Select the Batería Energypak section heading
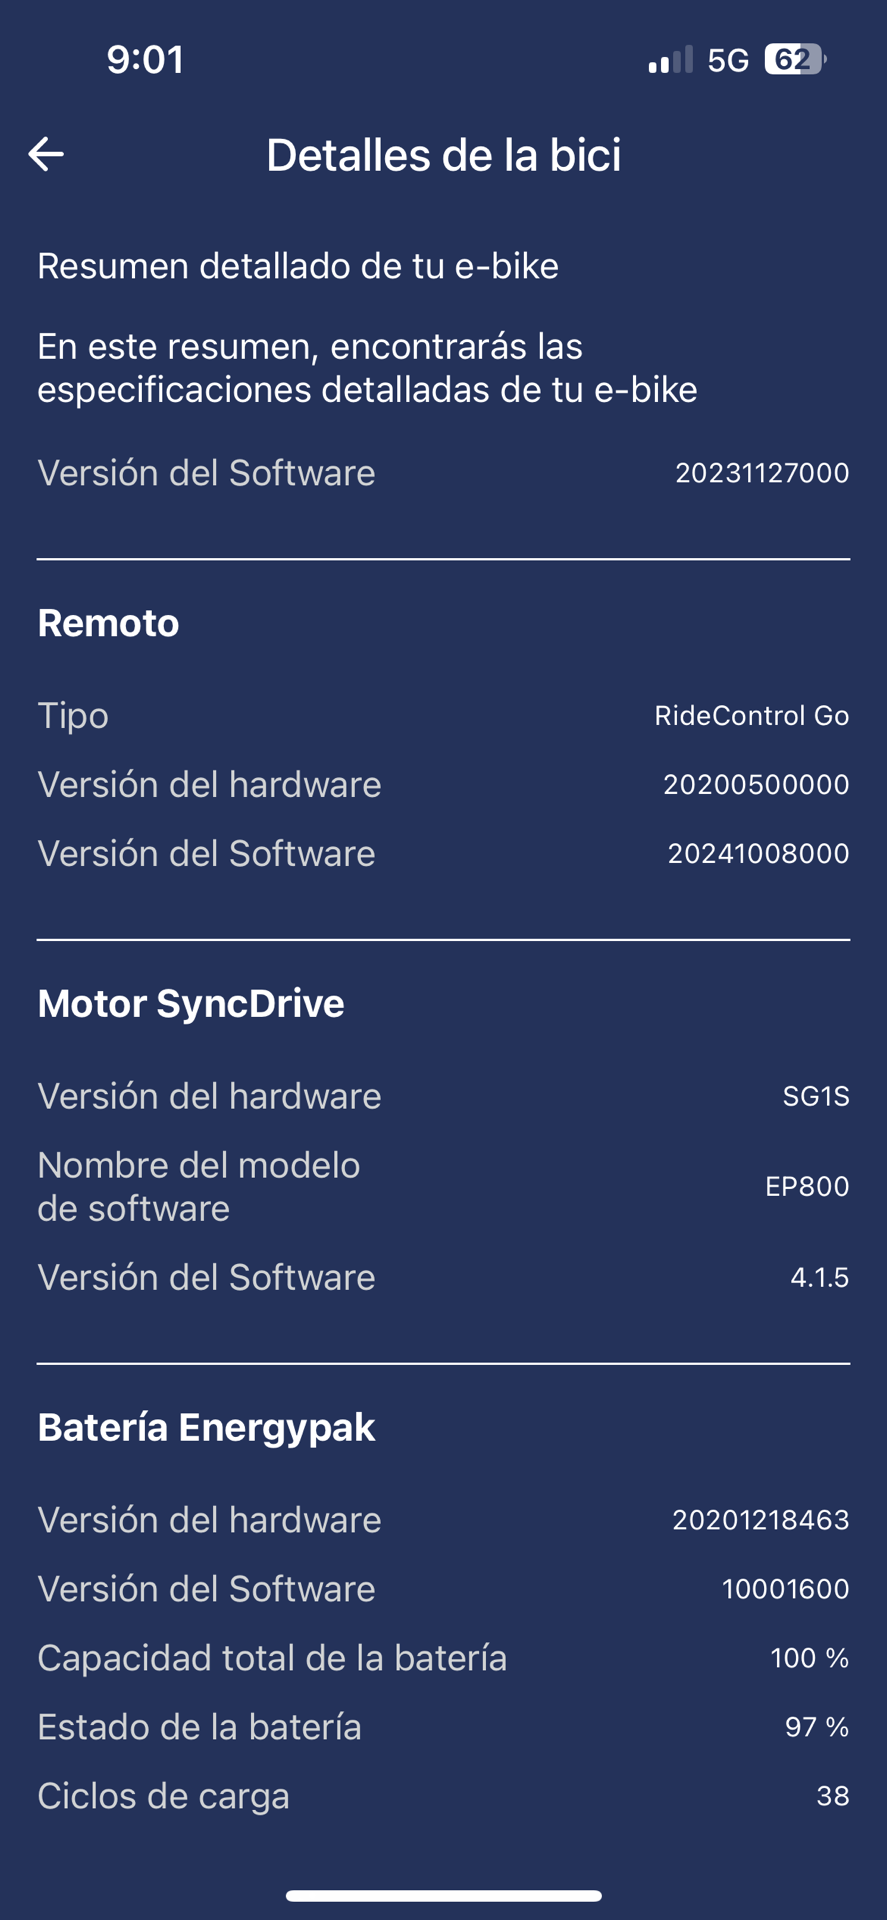 (x=206, y=1427)
